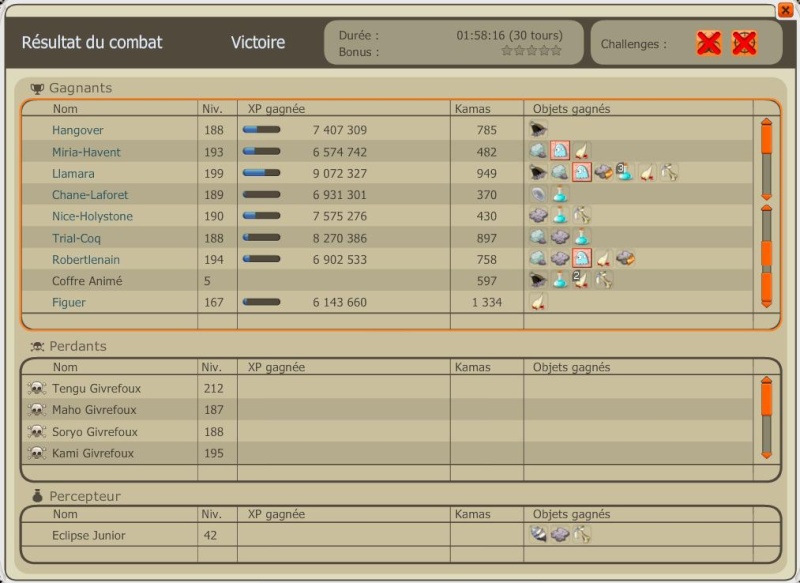Click the fang item in Robertlenain's row
The width and height of the screenshot is (800, 583).
[x=604, y=259]
